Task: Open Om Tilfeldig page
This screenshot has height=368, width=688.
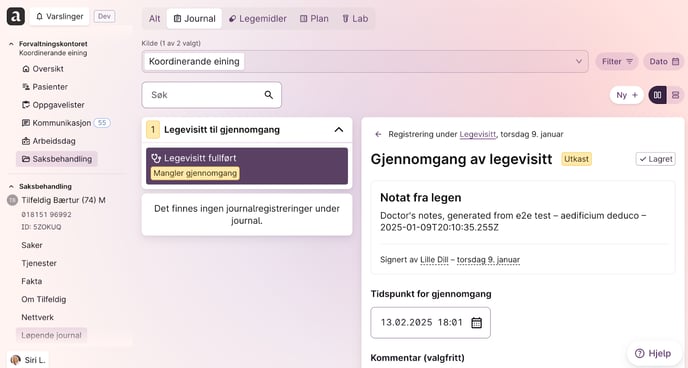Action: pyautogui.click(x=44, y=299)
